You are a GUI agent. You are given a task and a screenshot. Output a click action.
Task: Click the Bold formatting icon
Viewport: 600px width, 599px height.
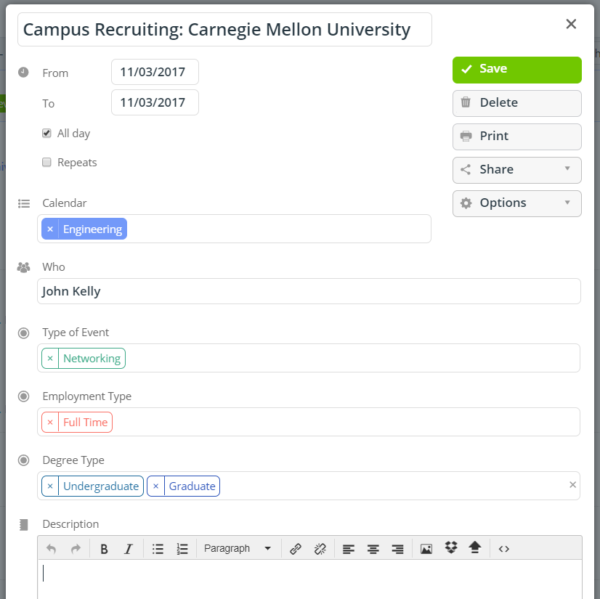(x=104, y=549)
